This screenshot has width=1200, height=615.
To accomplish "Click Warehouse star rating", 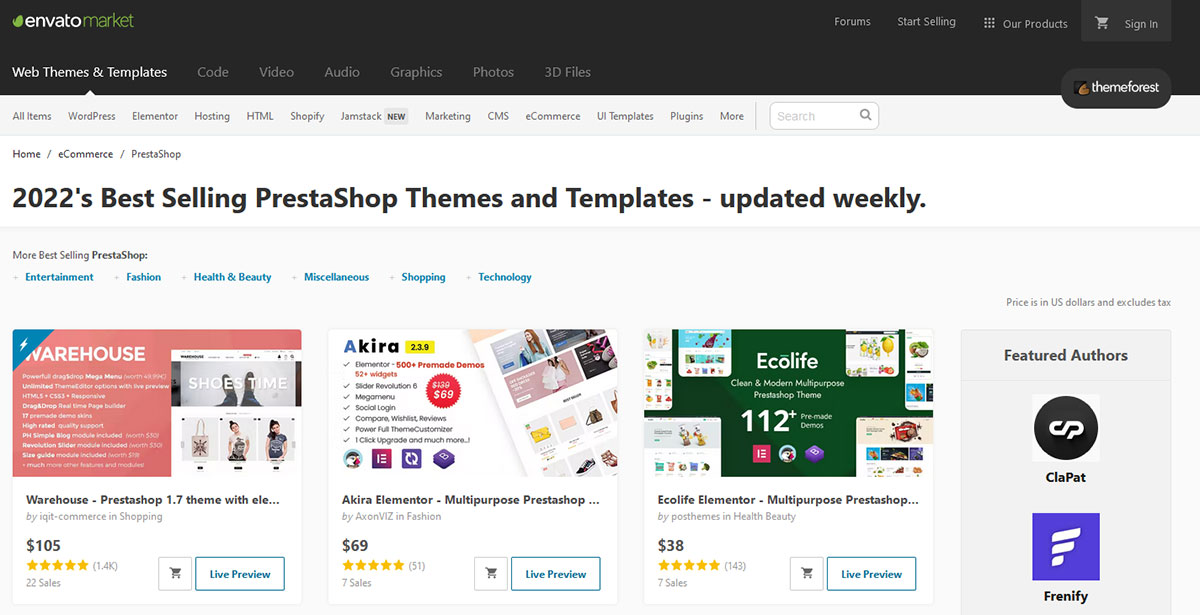I will [57, 566].
